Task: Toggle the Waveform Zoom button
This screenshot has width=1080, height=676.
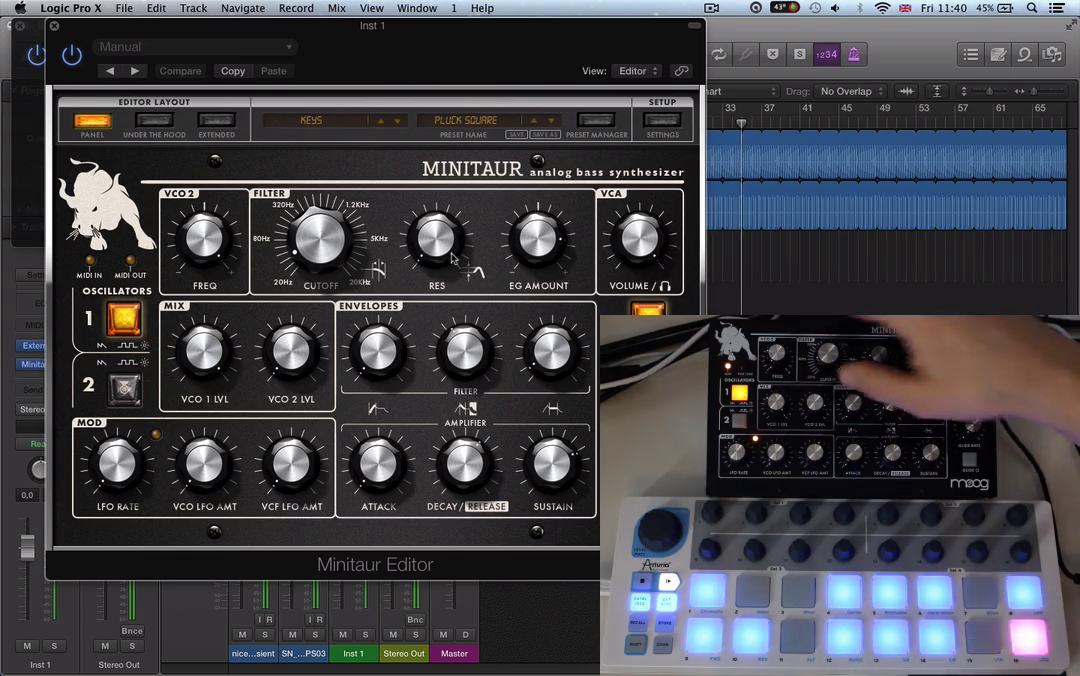Action: pos(906,91)
